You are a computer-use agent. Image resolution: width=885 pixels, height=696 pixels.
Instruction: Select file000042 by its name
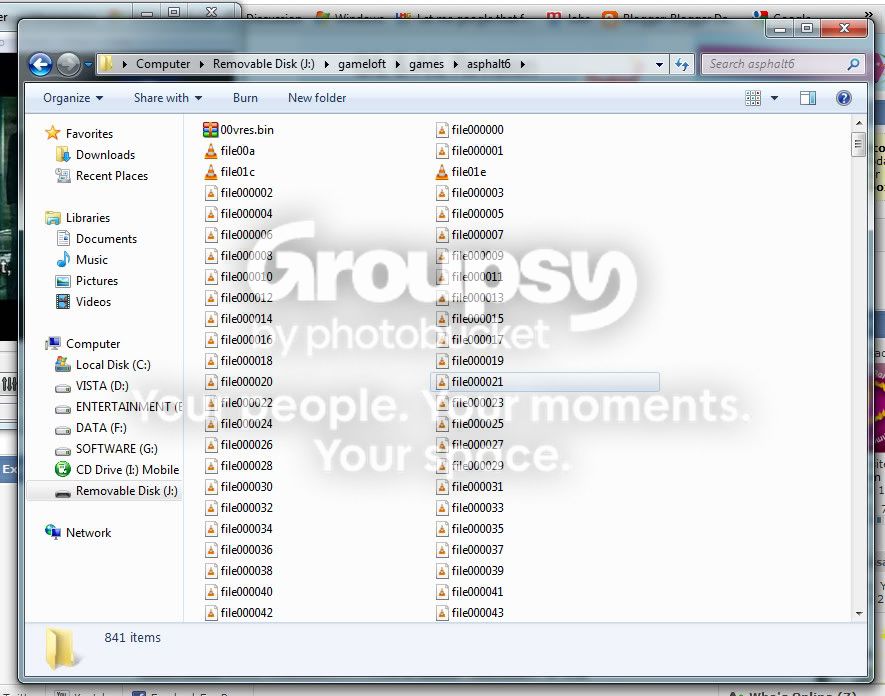click(246, 613)
